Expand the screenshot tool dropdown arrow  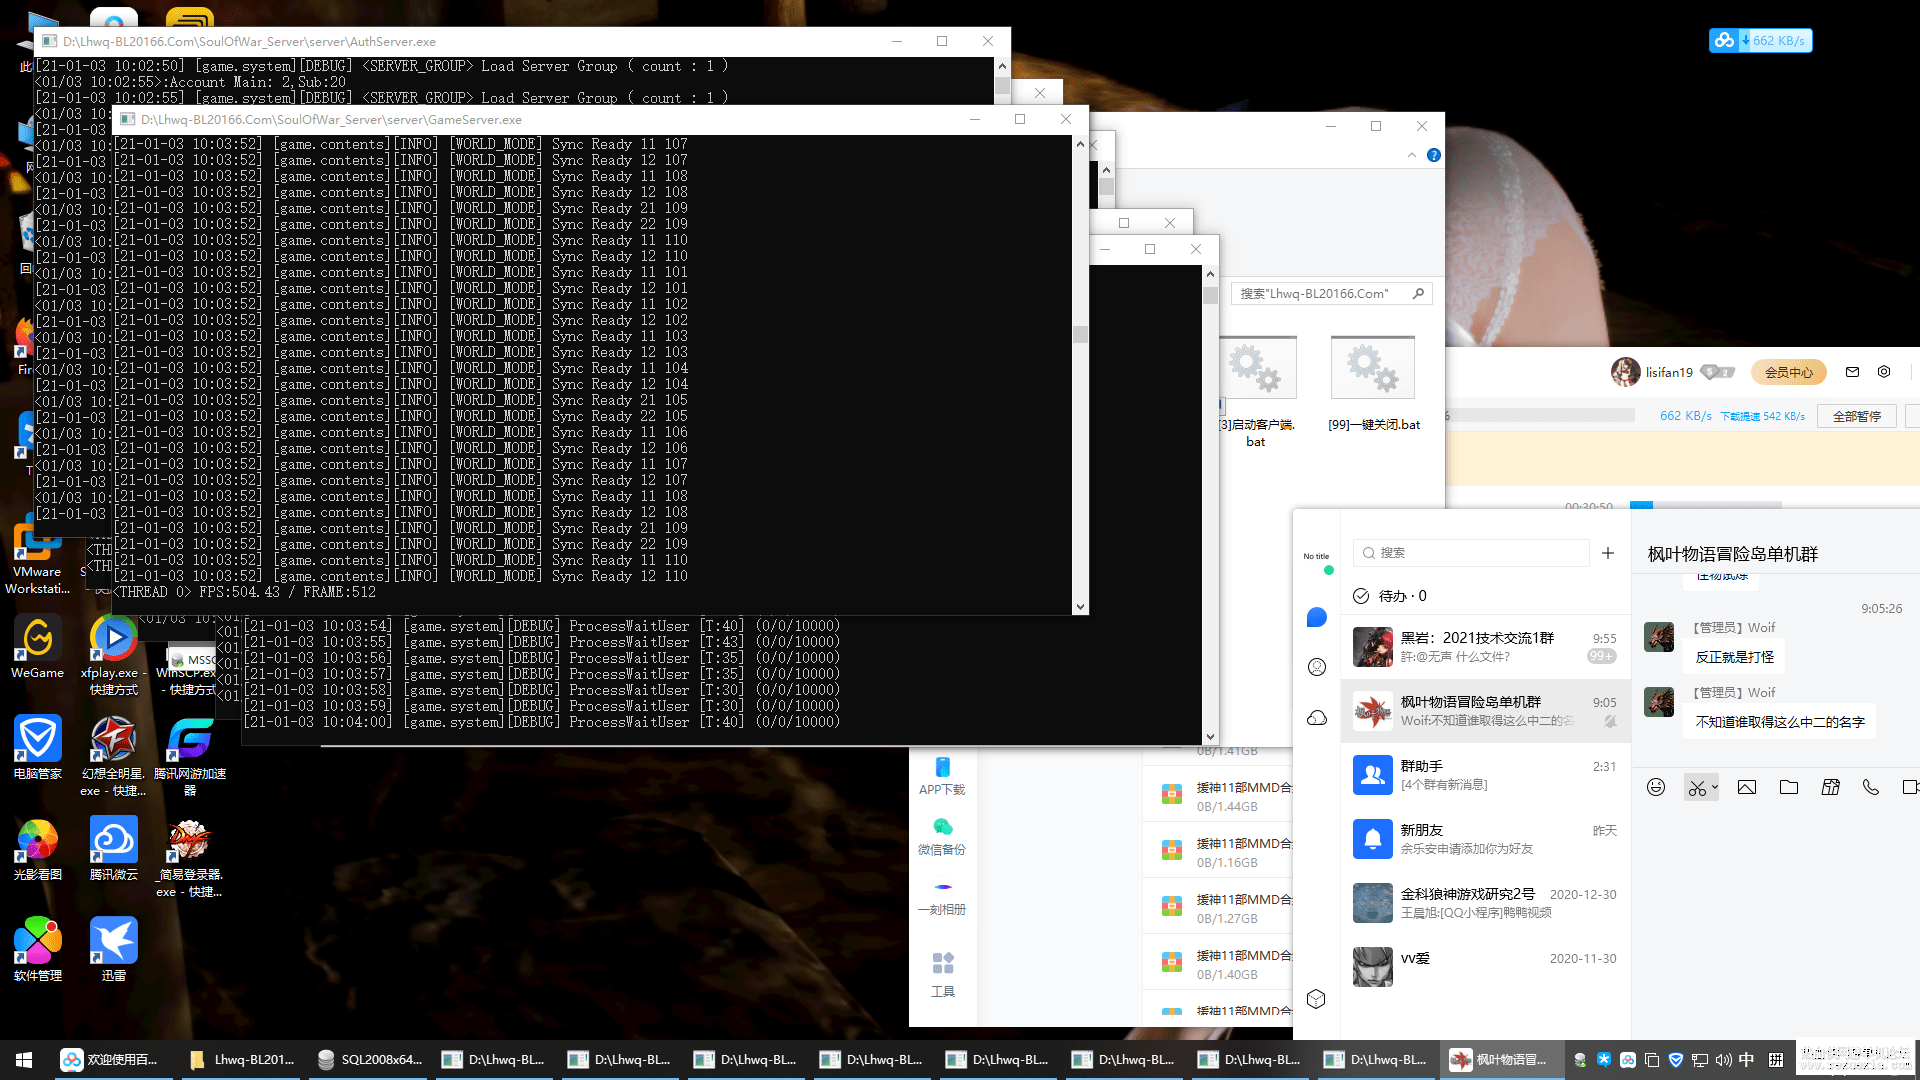coord(1714,787)
